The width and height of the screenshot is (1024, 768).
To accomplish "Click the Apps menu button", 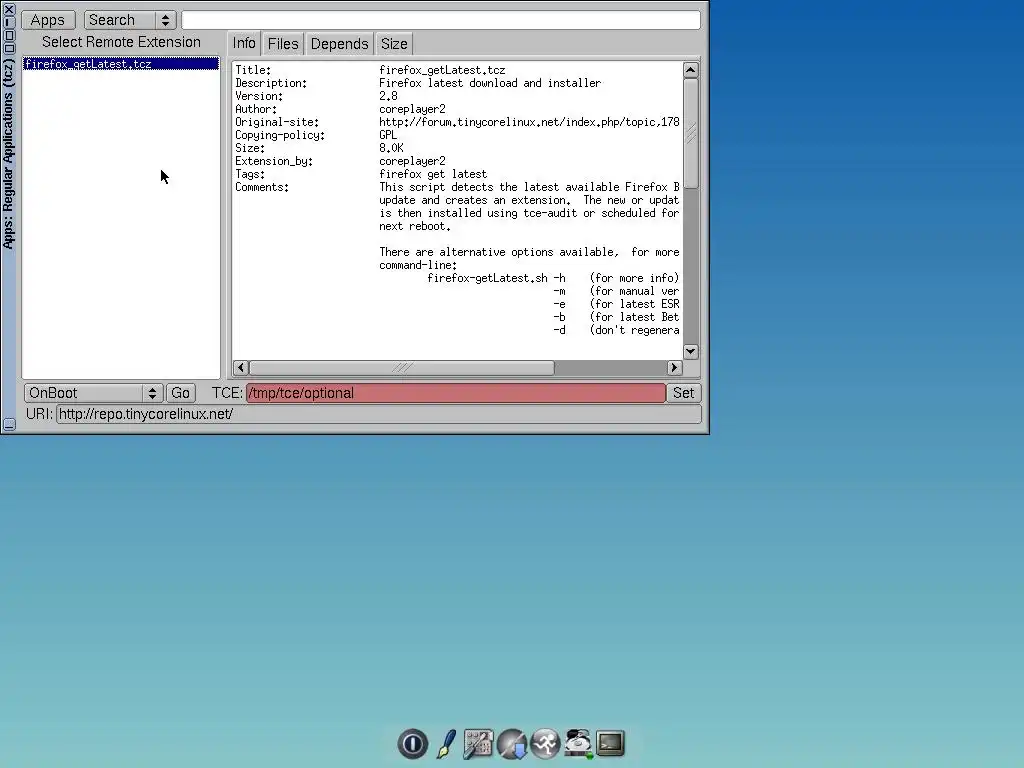I will click(x=48, y=20).
